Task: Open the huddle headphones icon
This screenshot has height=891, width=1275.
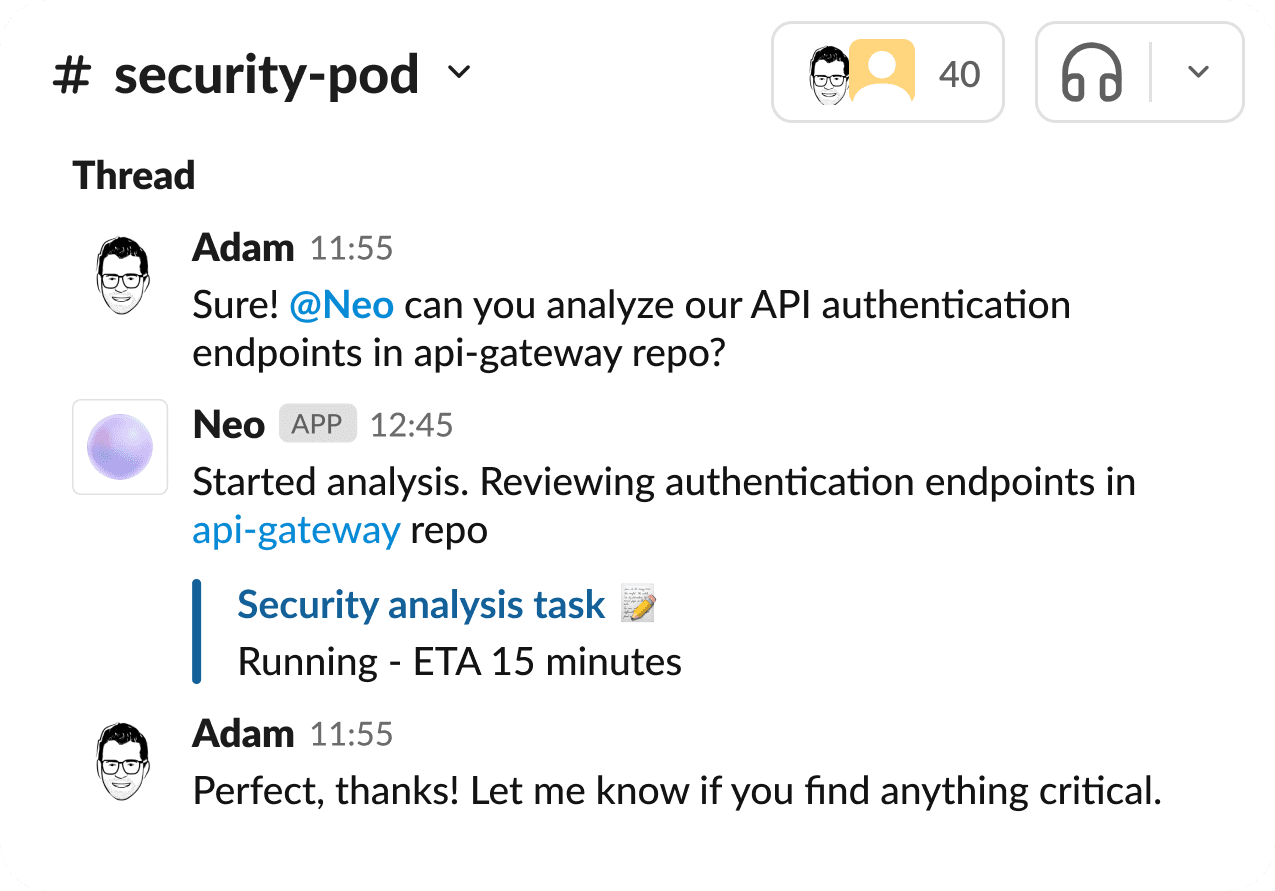Action: click(1092, 73)
